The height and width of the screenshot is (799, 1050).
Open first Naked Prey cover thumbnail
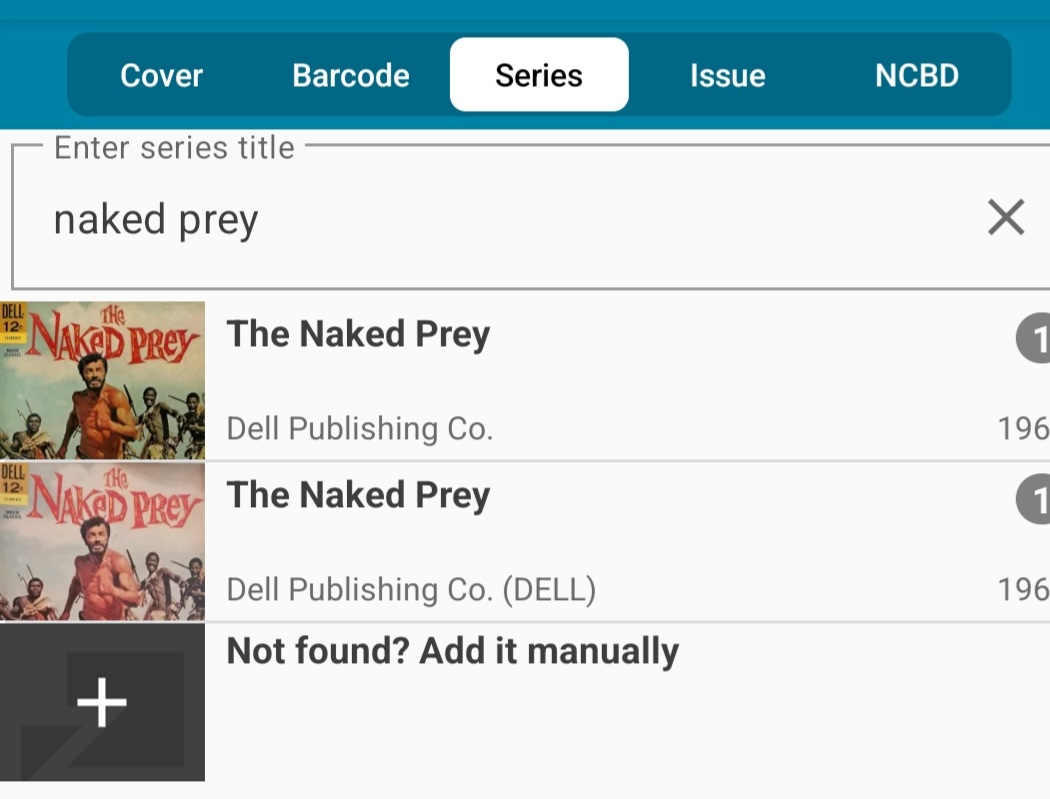click(102, 380)
